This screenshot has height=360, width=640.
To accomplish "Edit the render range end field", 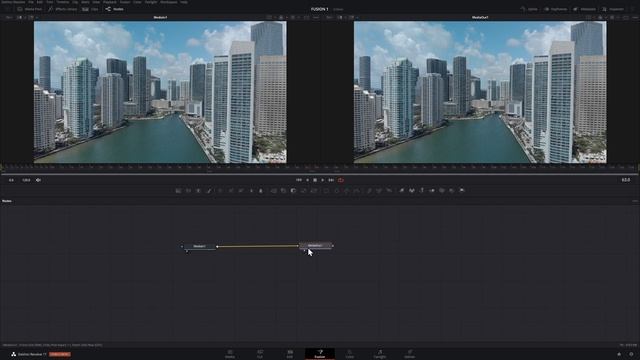I will tap(26, 180).
